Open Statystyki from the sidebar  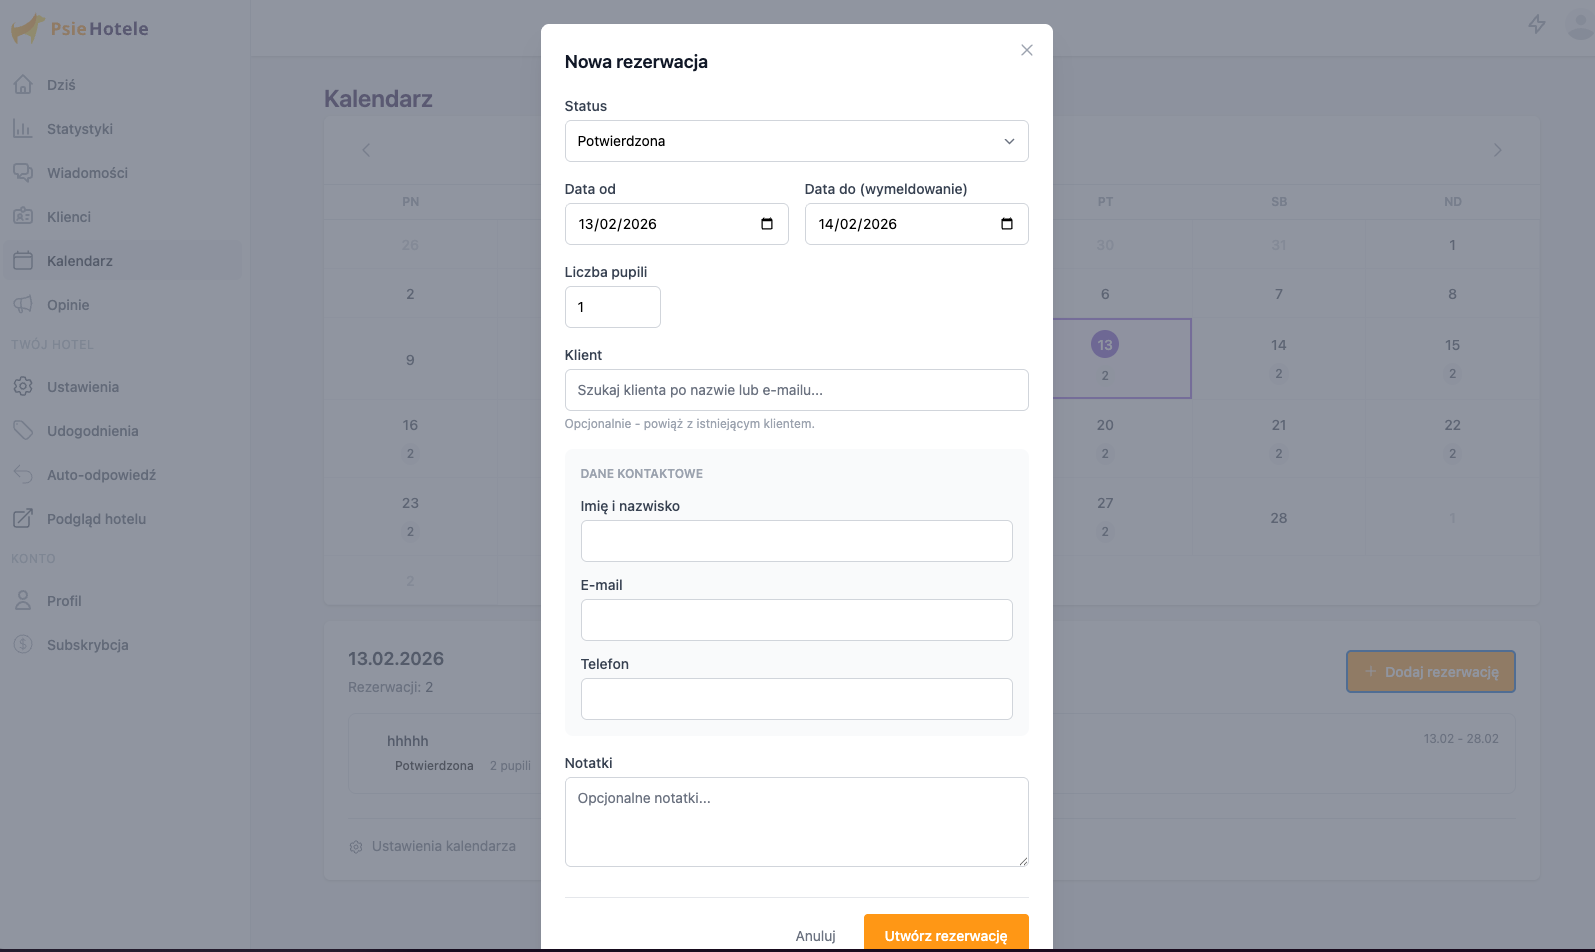79,129
